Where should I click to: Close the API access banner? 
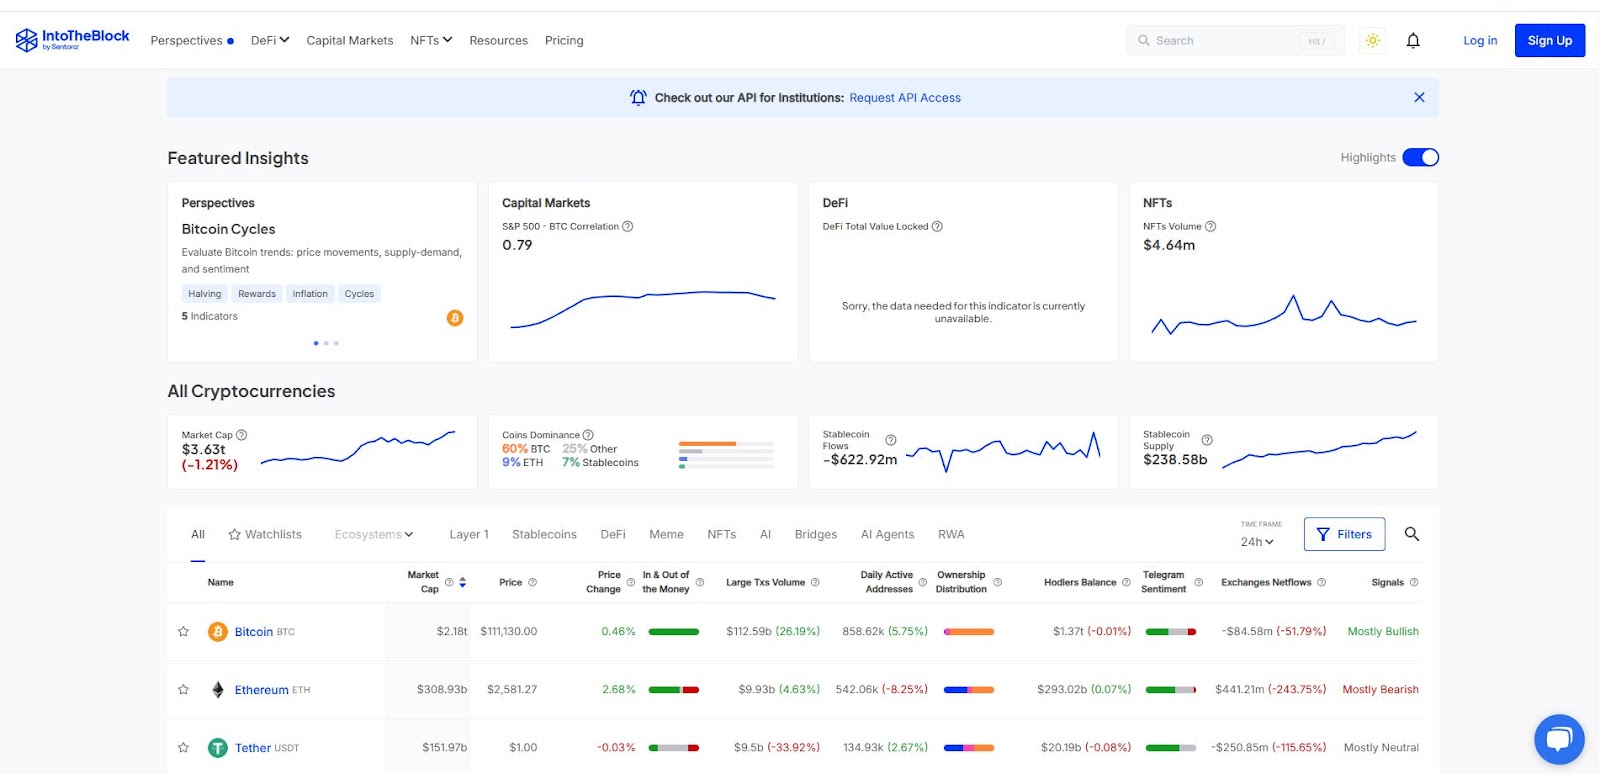1419,97
